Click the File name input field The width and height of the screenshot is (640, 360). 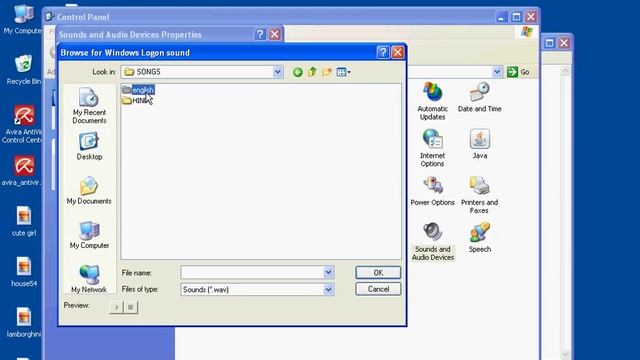[x=252, y=272]
